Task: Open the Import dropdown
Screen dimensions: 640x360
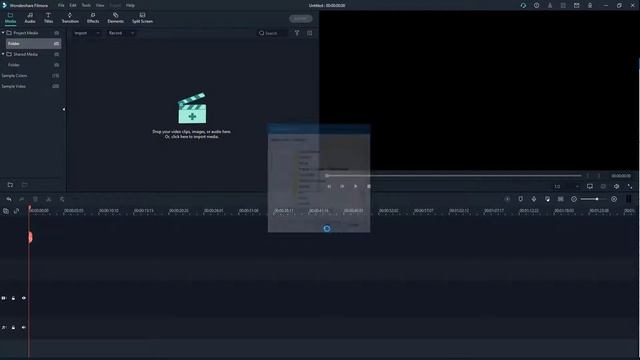Action: click(x=87, y=33)
